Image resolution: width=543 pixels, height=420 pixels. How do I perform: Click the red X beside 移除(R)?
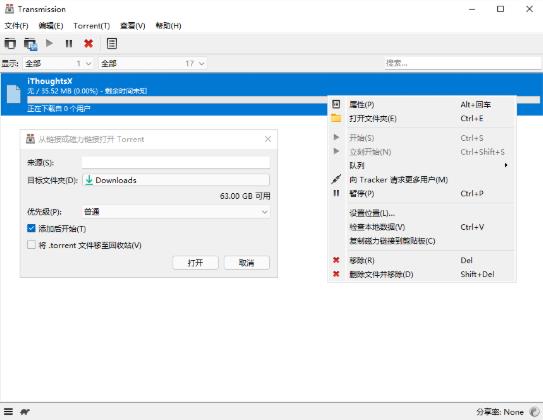[x=336, y=260]
